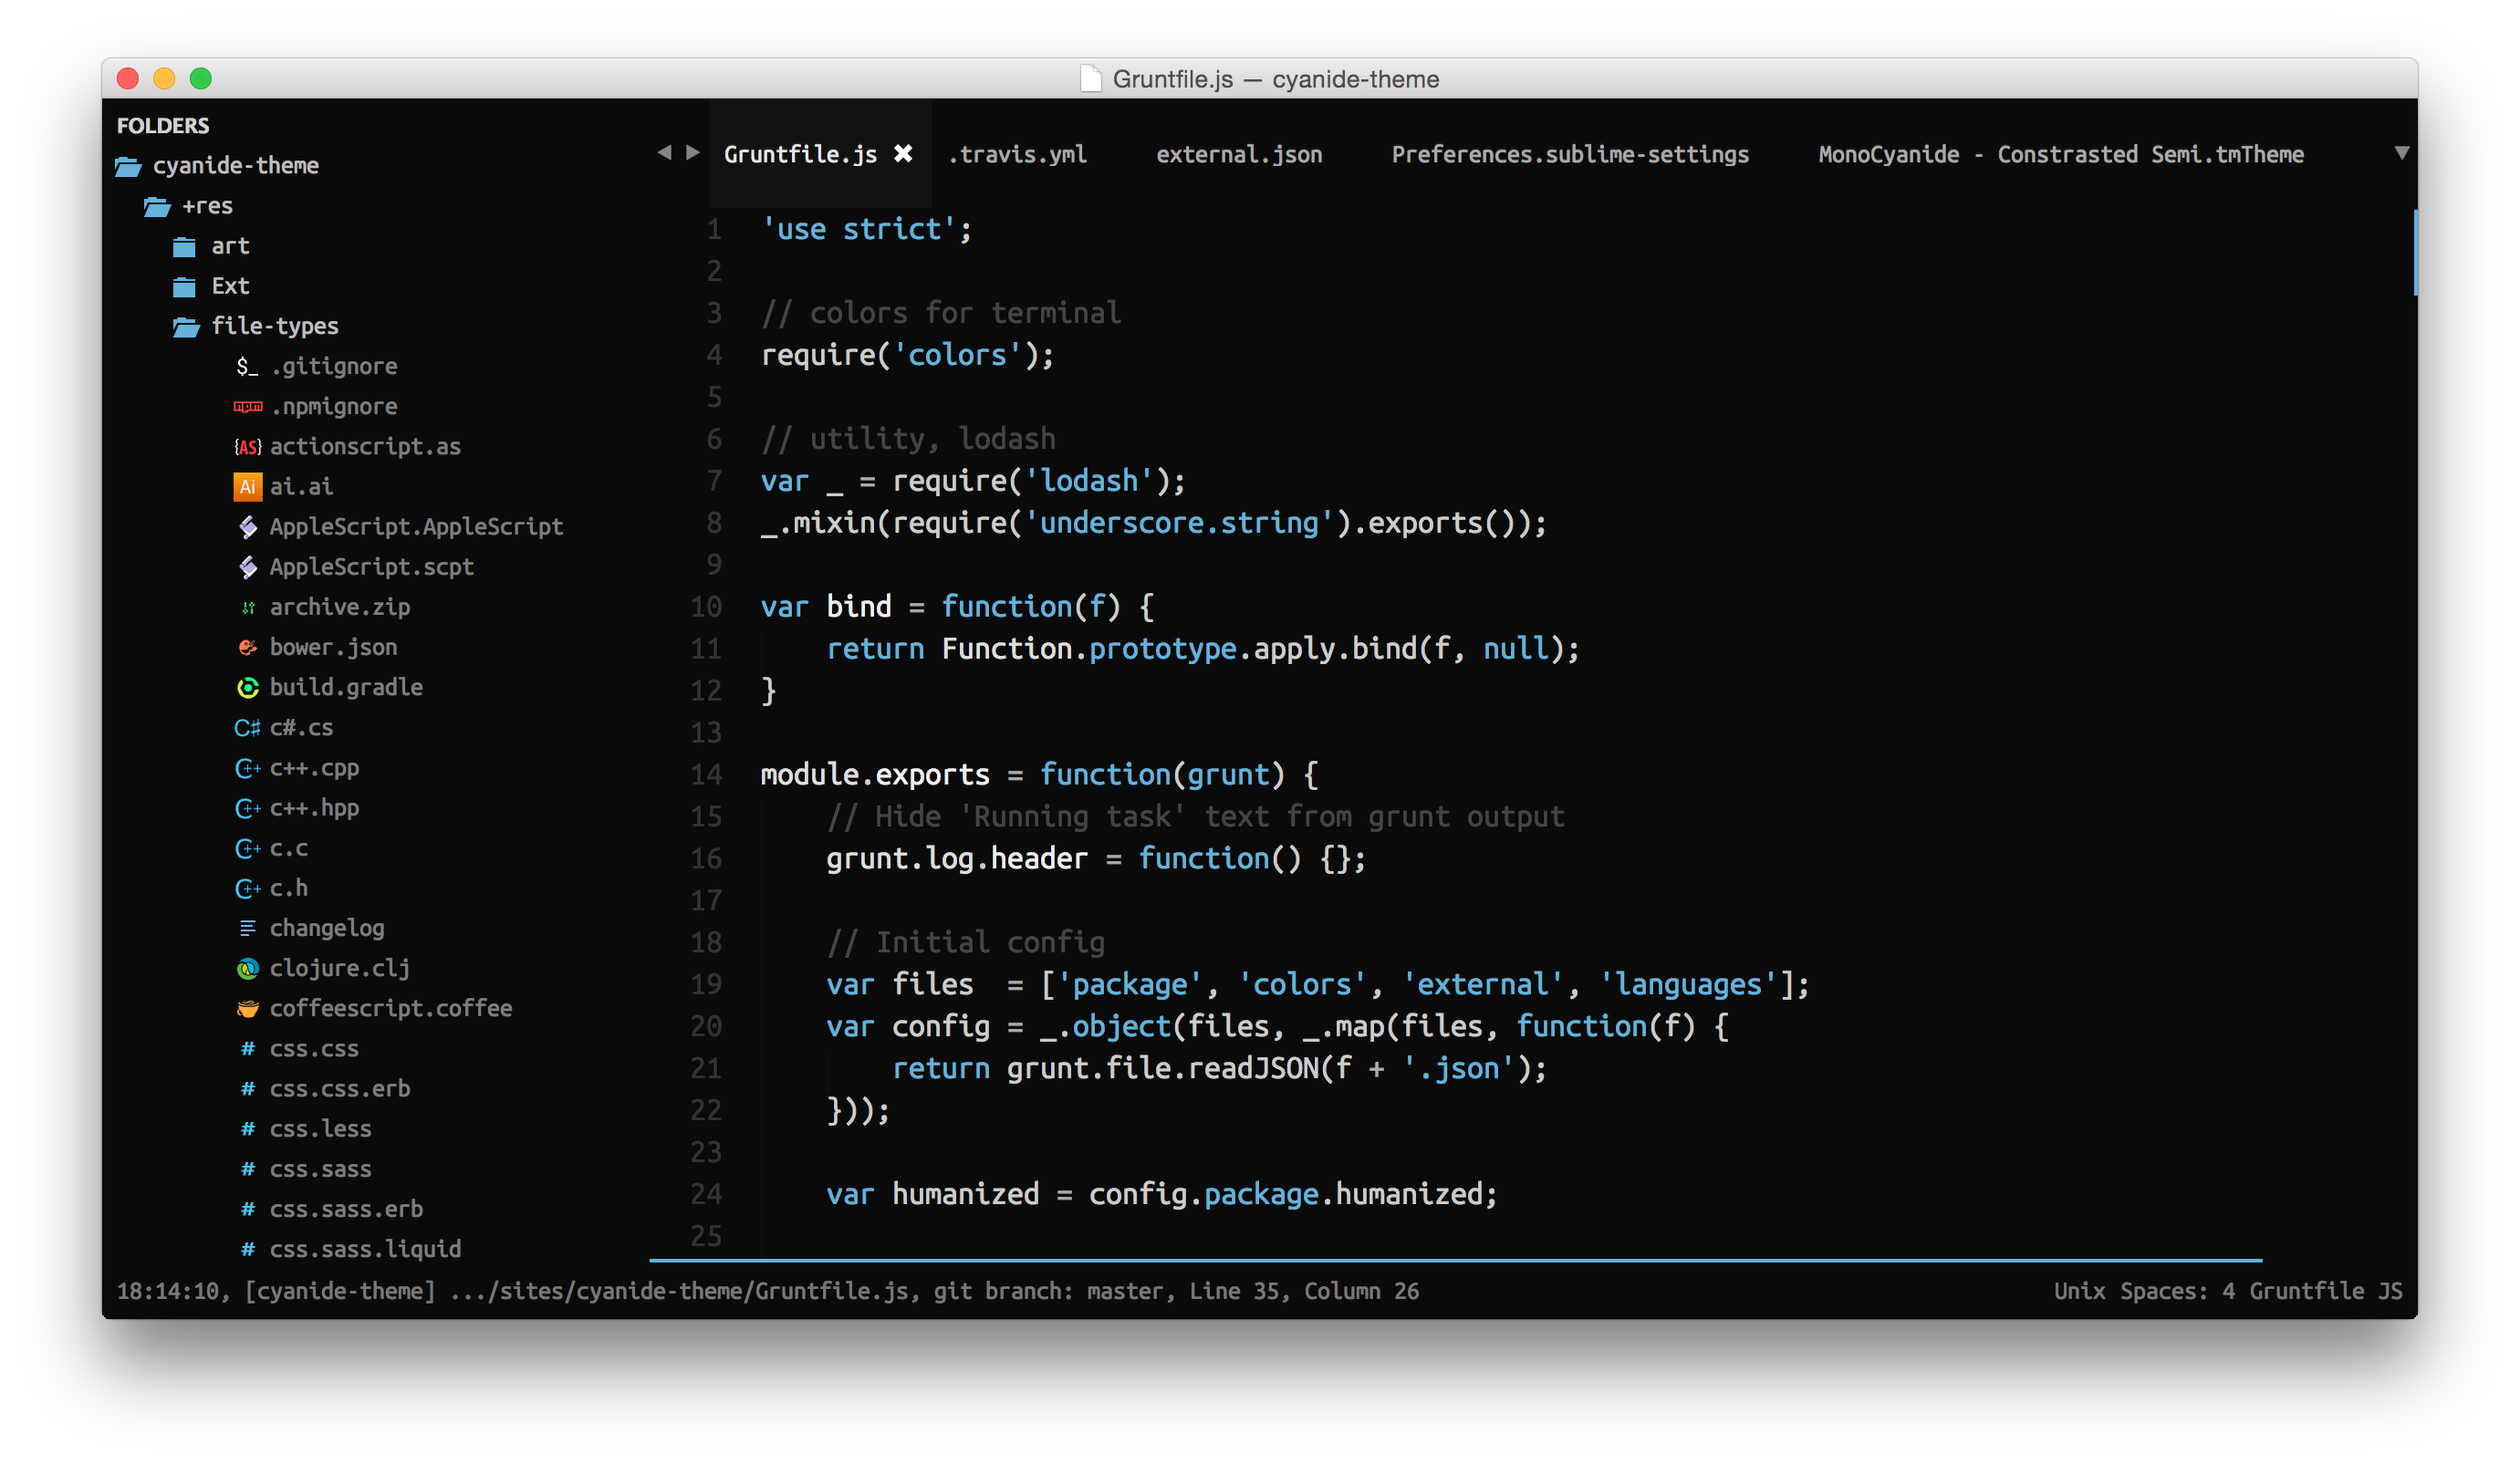Click the .travis.yml tab label
Viewport: 2520px width, 1465px height.
point(1015,153)
